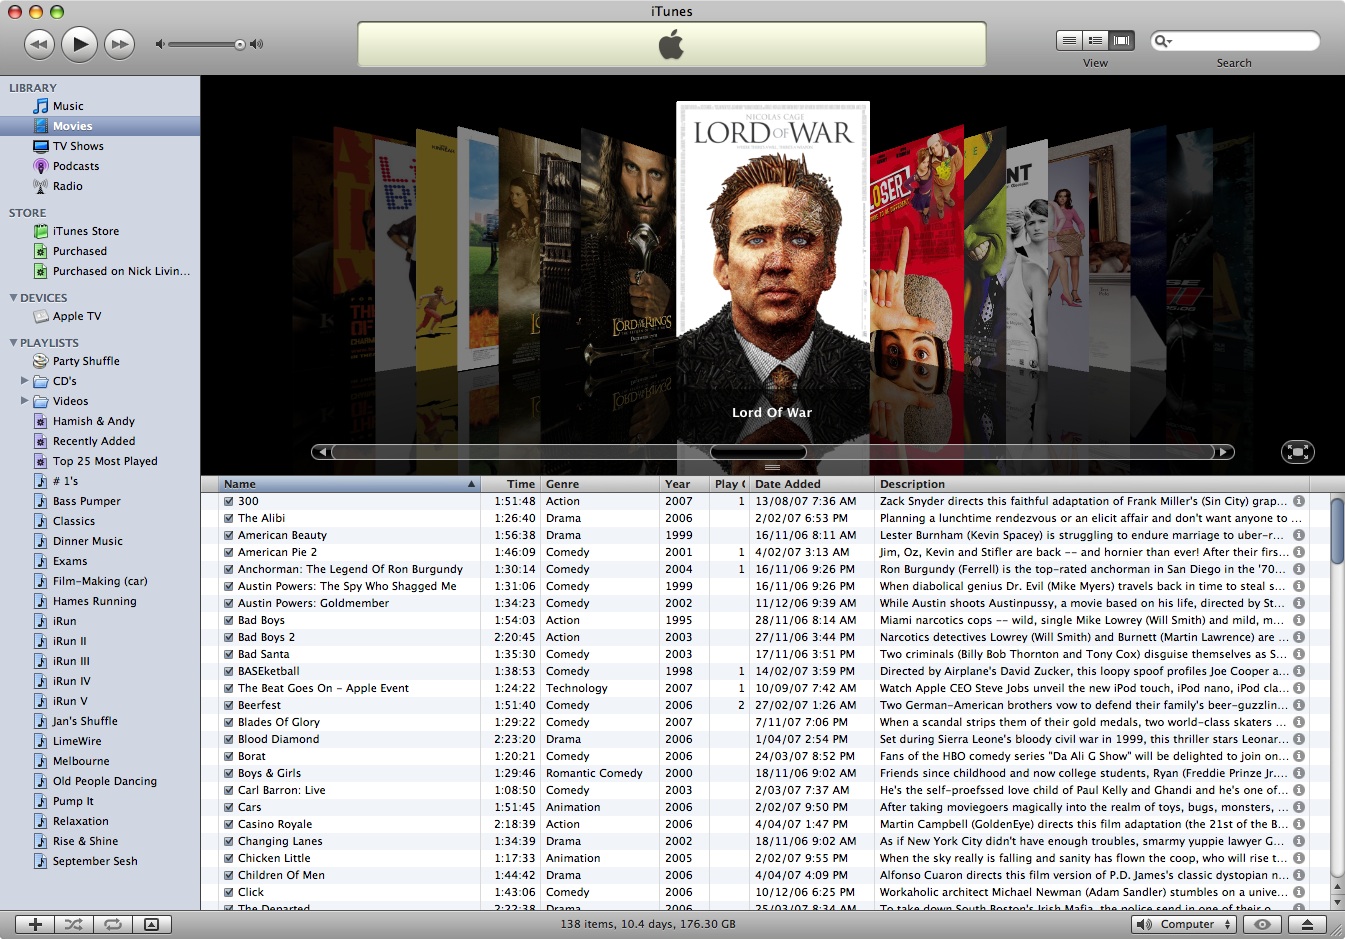Enter Cover Flow full screen mode
This screenshot has height=939, width=1345.
point(1297,452)
